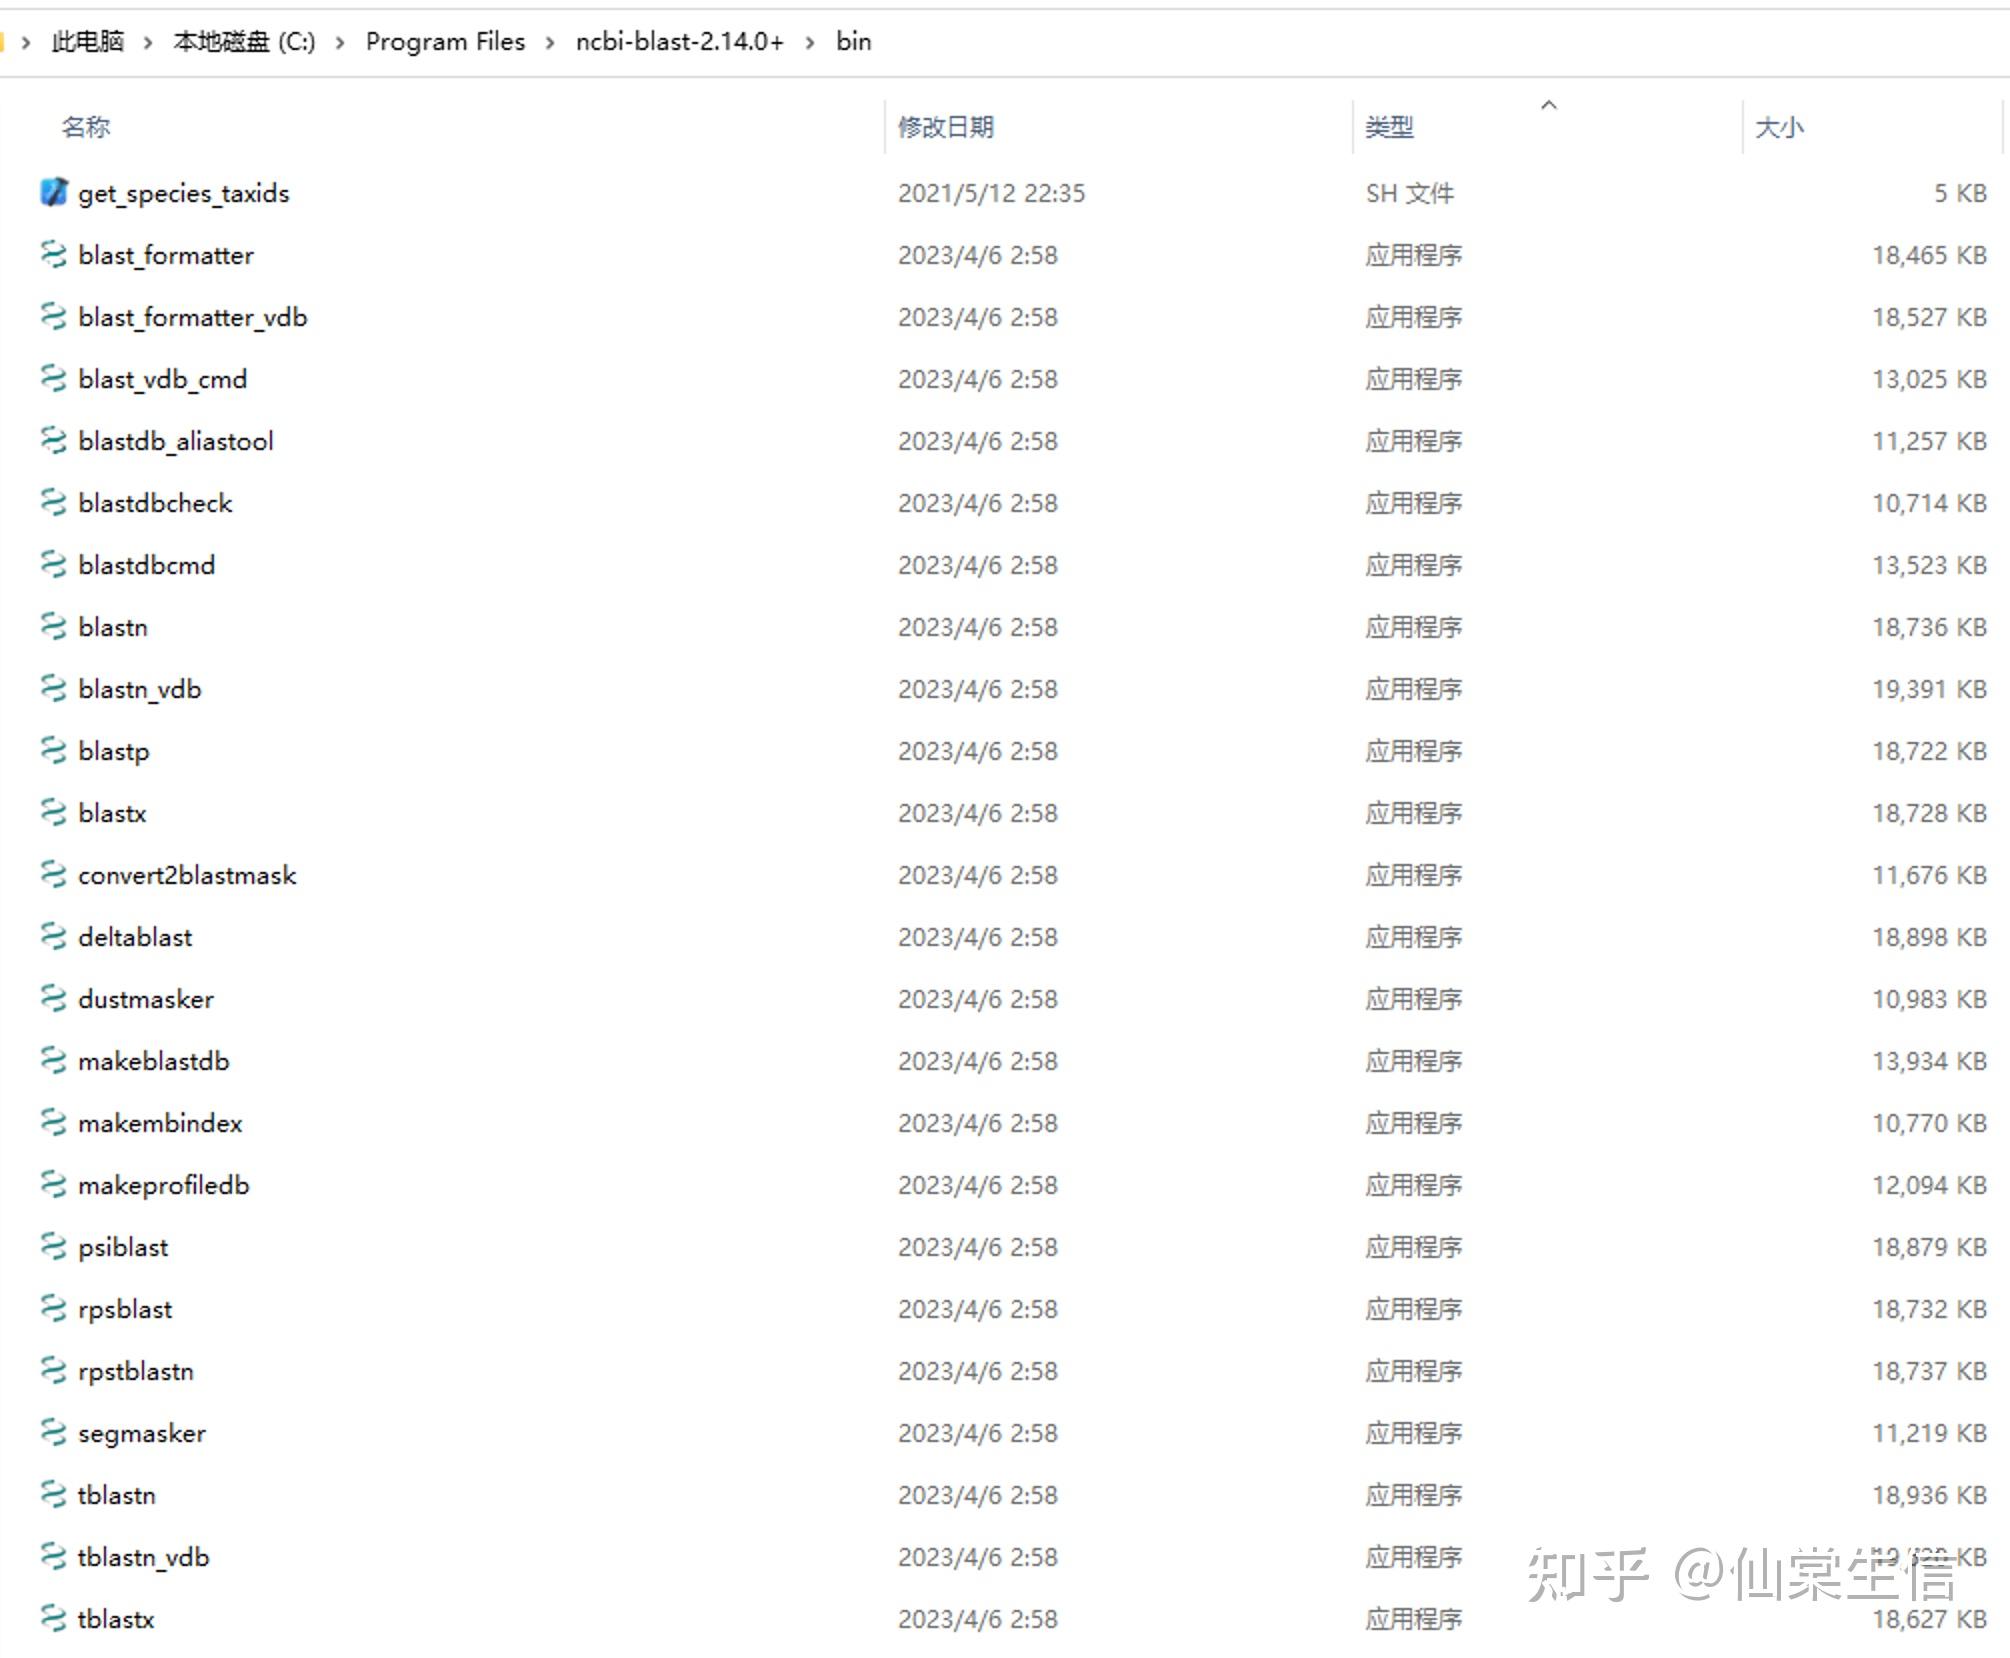Screen dimensions: 2010x1658
Task: Select the deltablast file icon
Action: point(53,936)
